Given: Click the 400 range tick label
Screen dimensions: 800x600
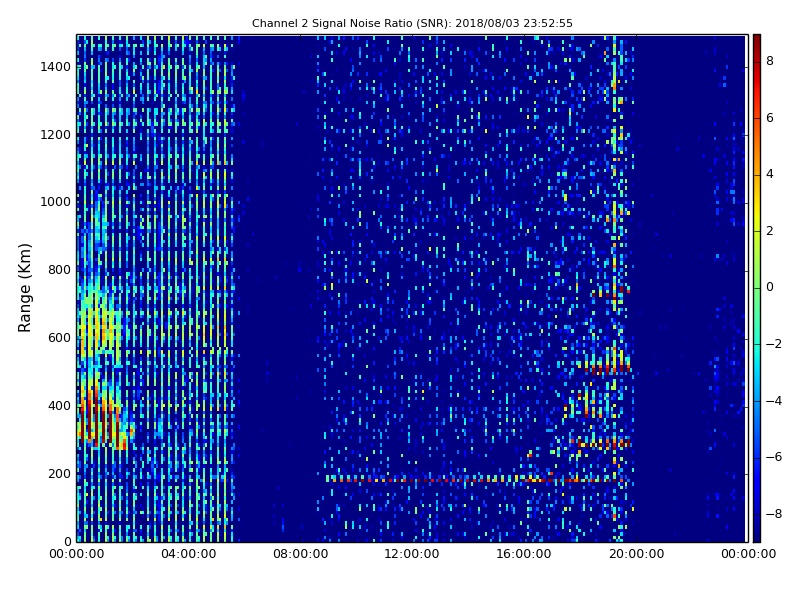Looking at the screenshot, I should coord(59,406).
